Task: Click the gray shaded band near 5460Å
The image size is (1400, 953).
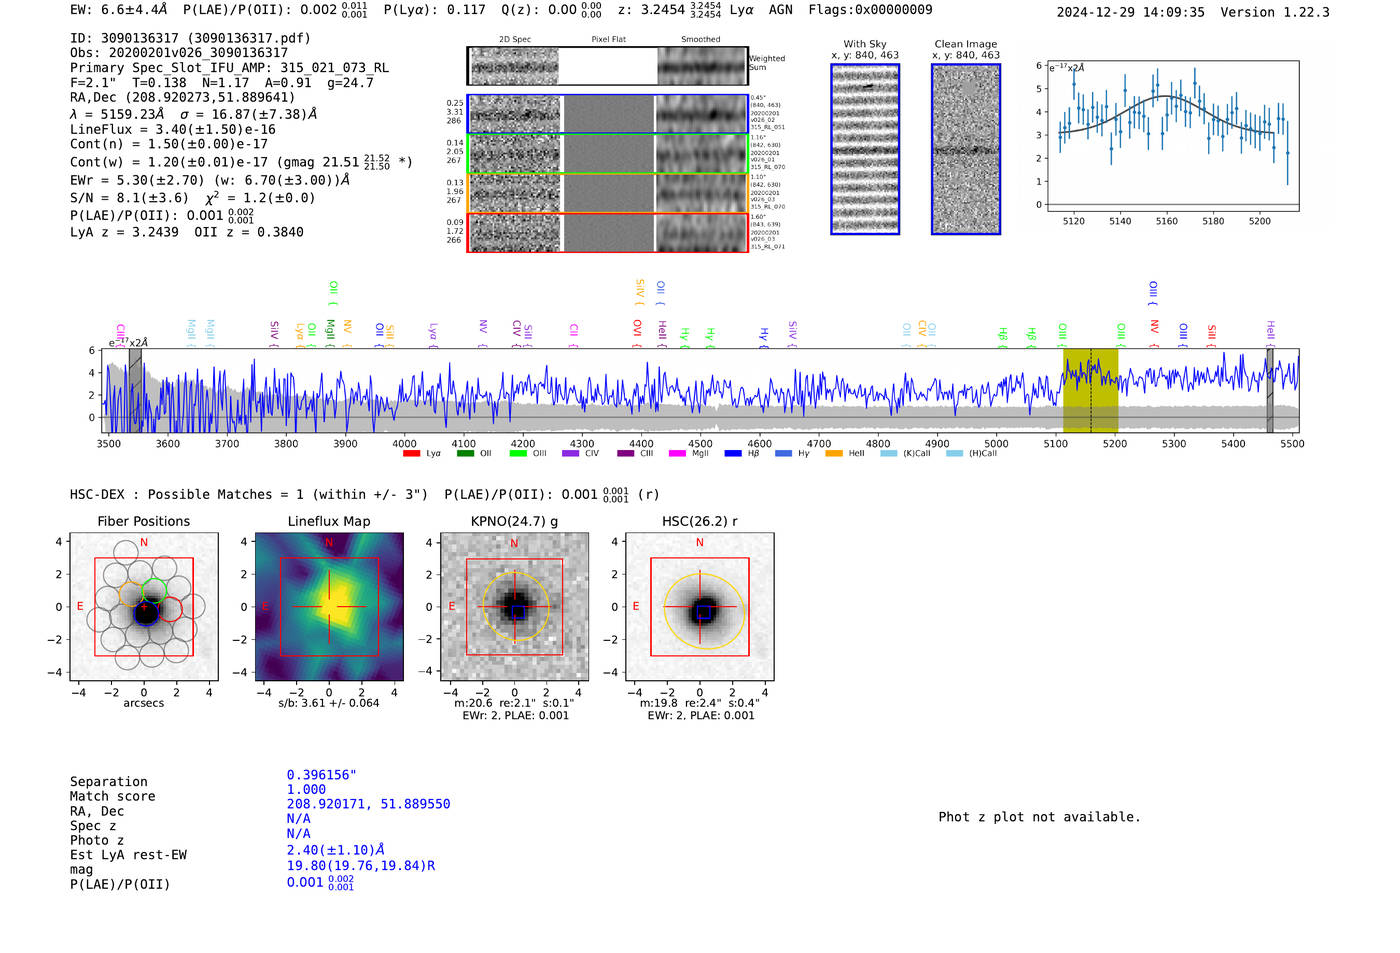Action: 1270,391
